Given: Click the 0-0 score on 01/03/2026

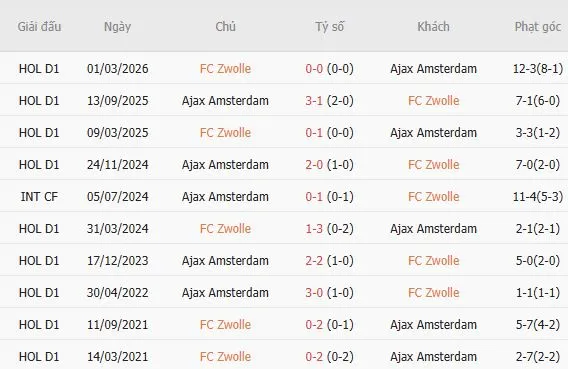Looking at the screenshot, I should (x=314, y=68).
